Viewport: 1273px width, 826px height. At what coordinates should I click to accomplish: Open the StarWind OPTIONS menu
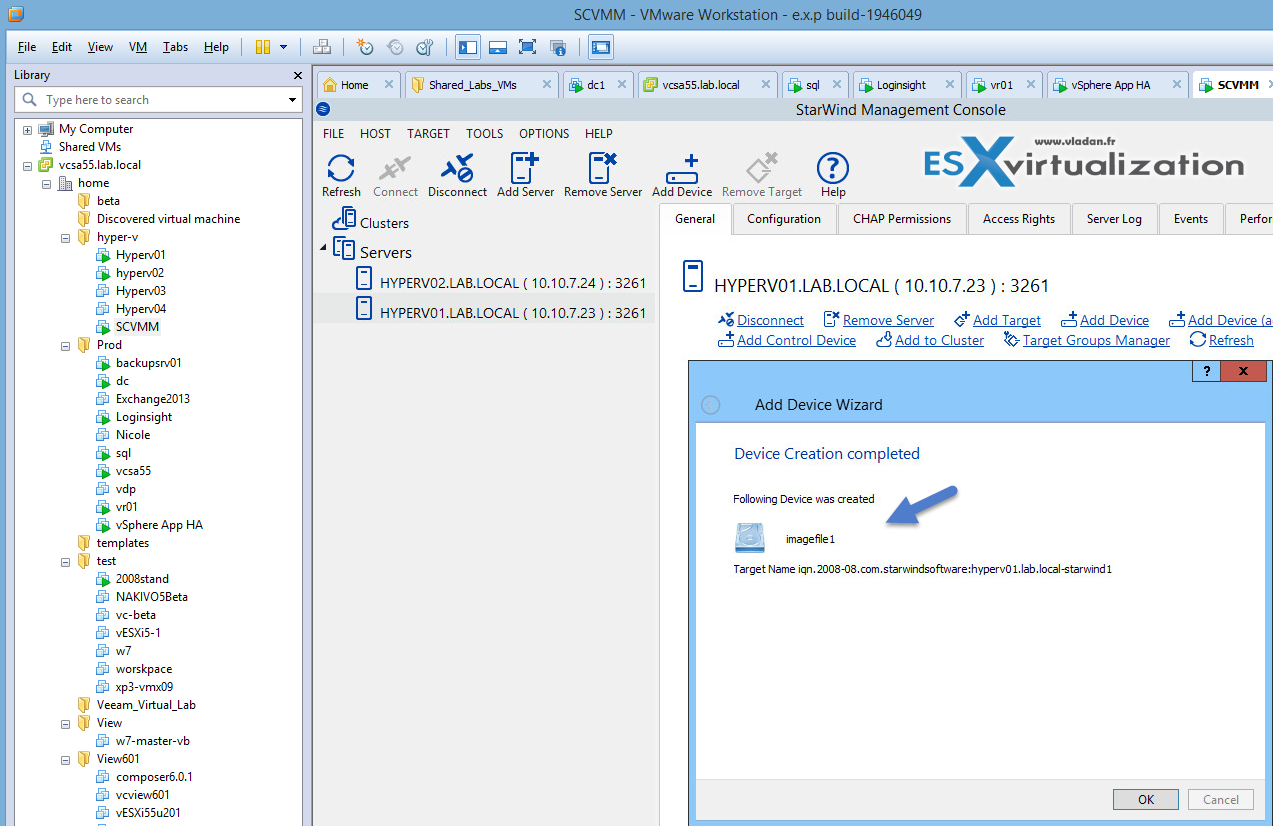click(x=544, y=133)
